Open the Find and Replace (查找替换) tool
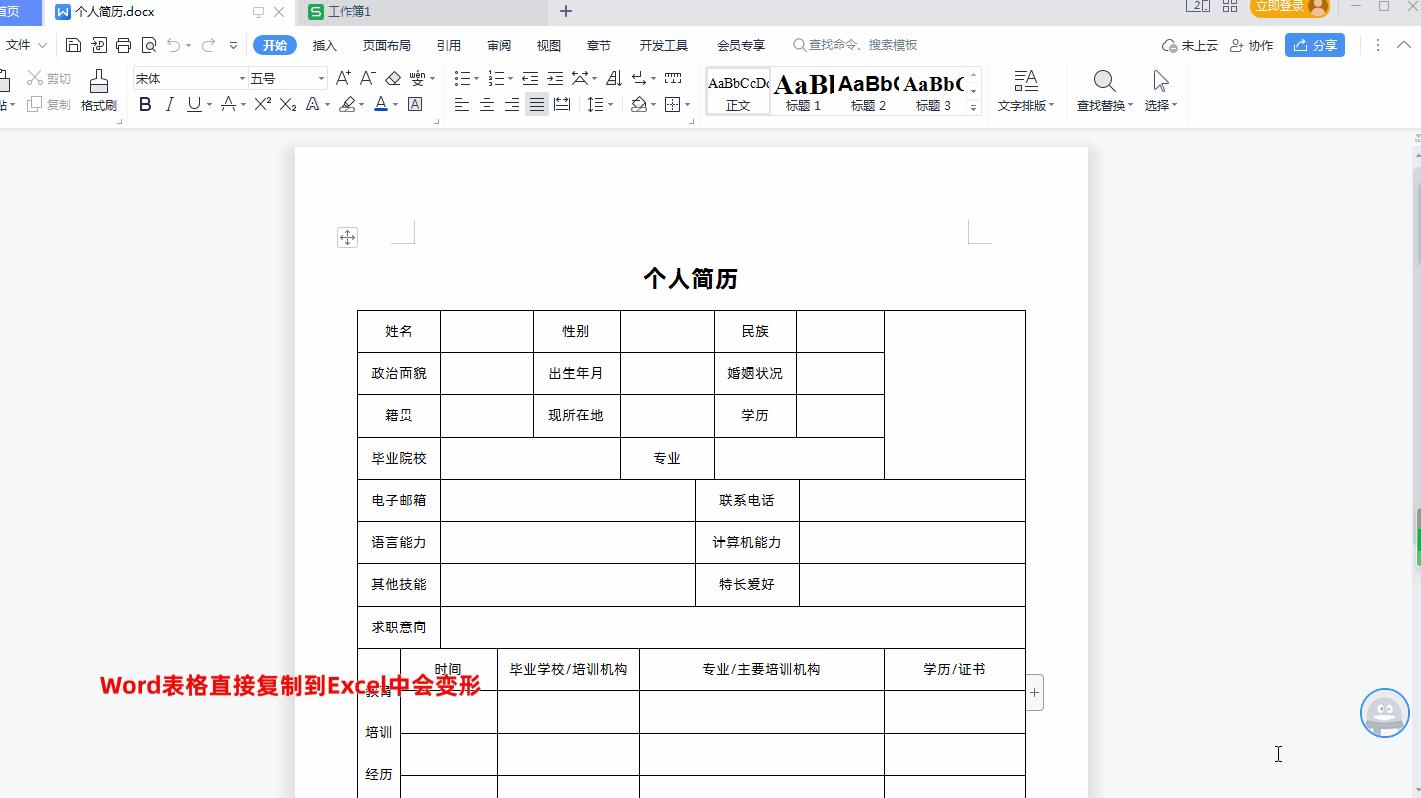 point(1103,92)
